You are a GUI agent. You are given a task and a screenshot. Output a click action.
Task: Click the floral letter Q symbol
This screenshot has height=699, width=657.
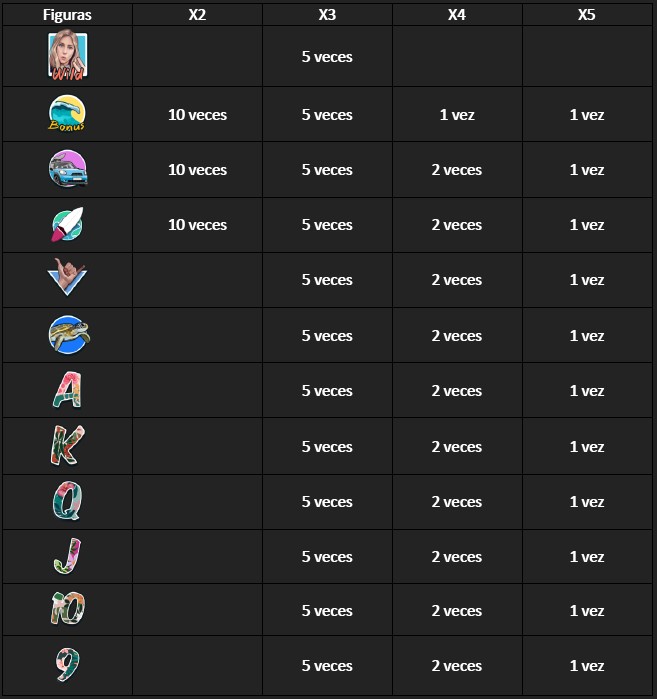(67, 500)
